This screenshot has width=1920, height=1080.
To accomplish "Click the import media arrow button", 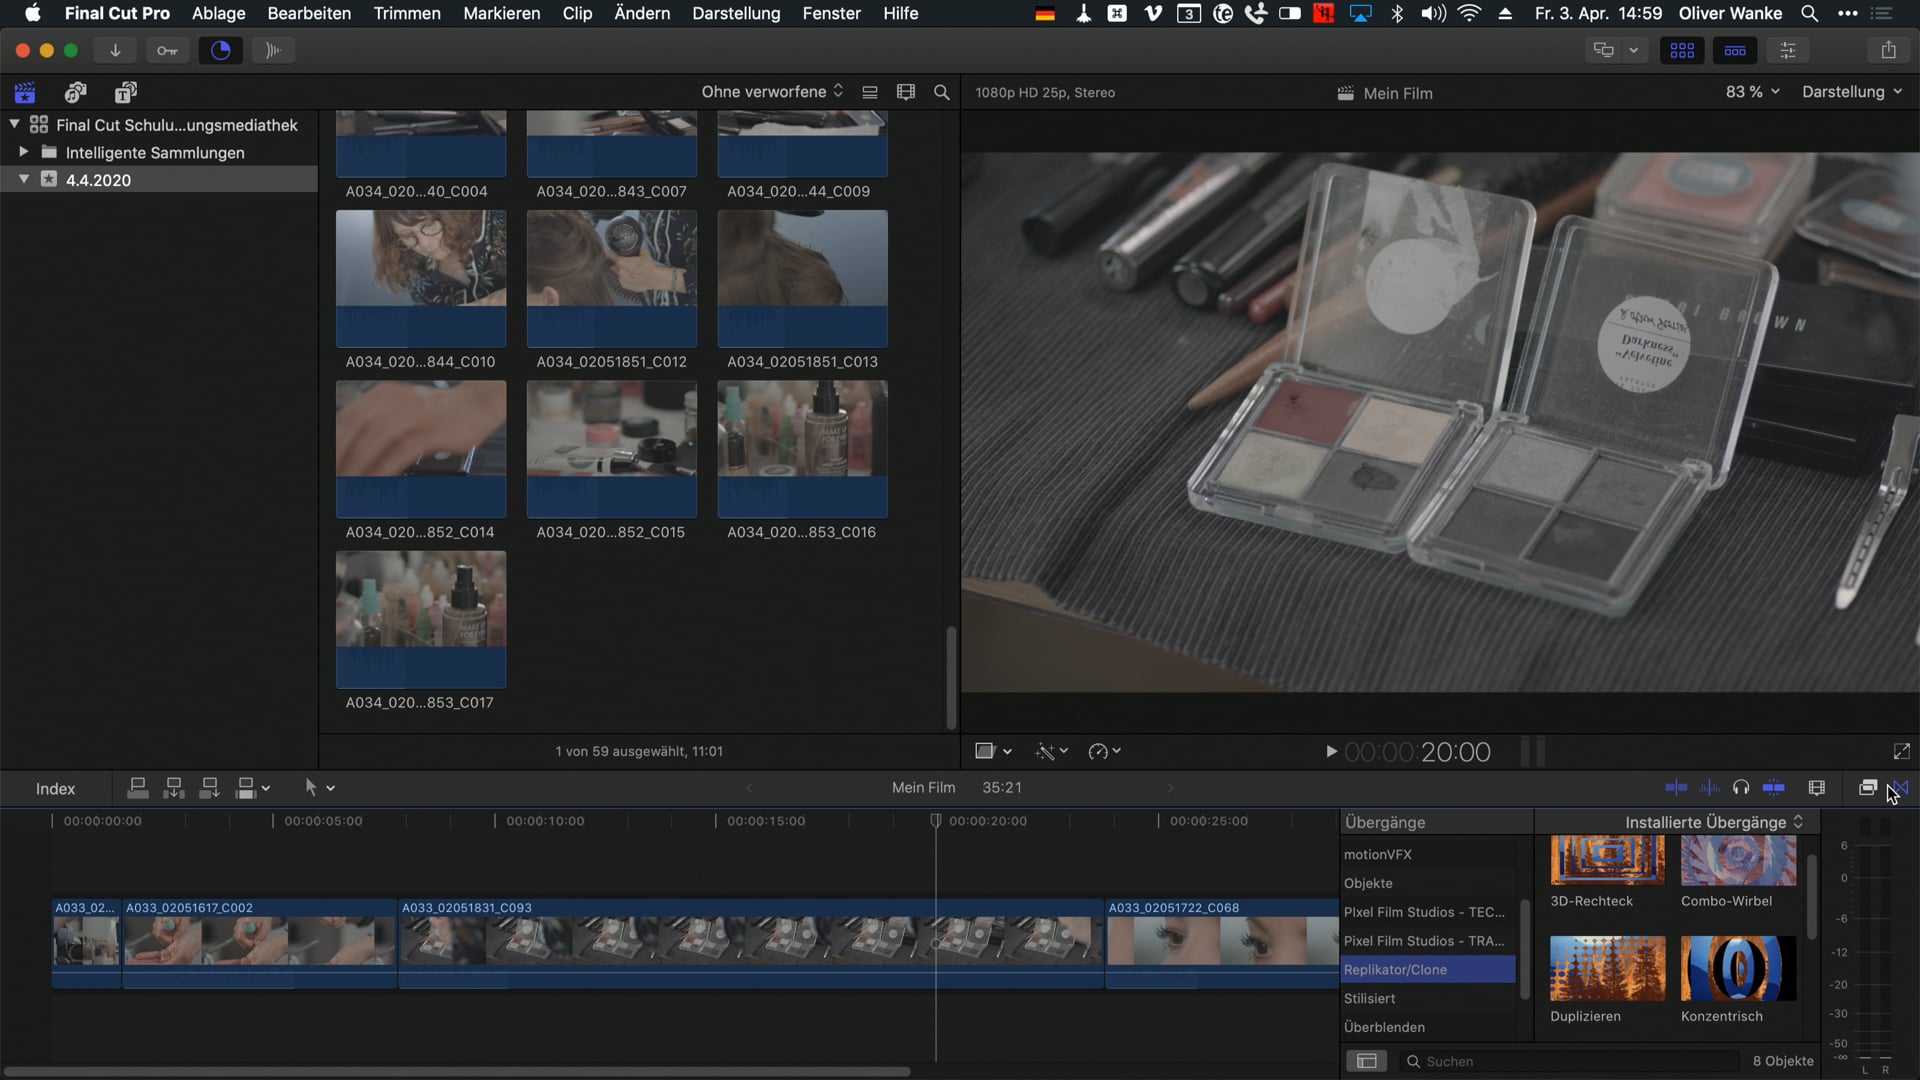I will point(115,50).
